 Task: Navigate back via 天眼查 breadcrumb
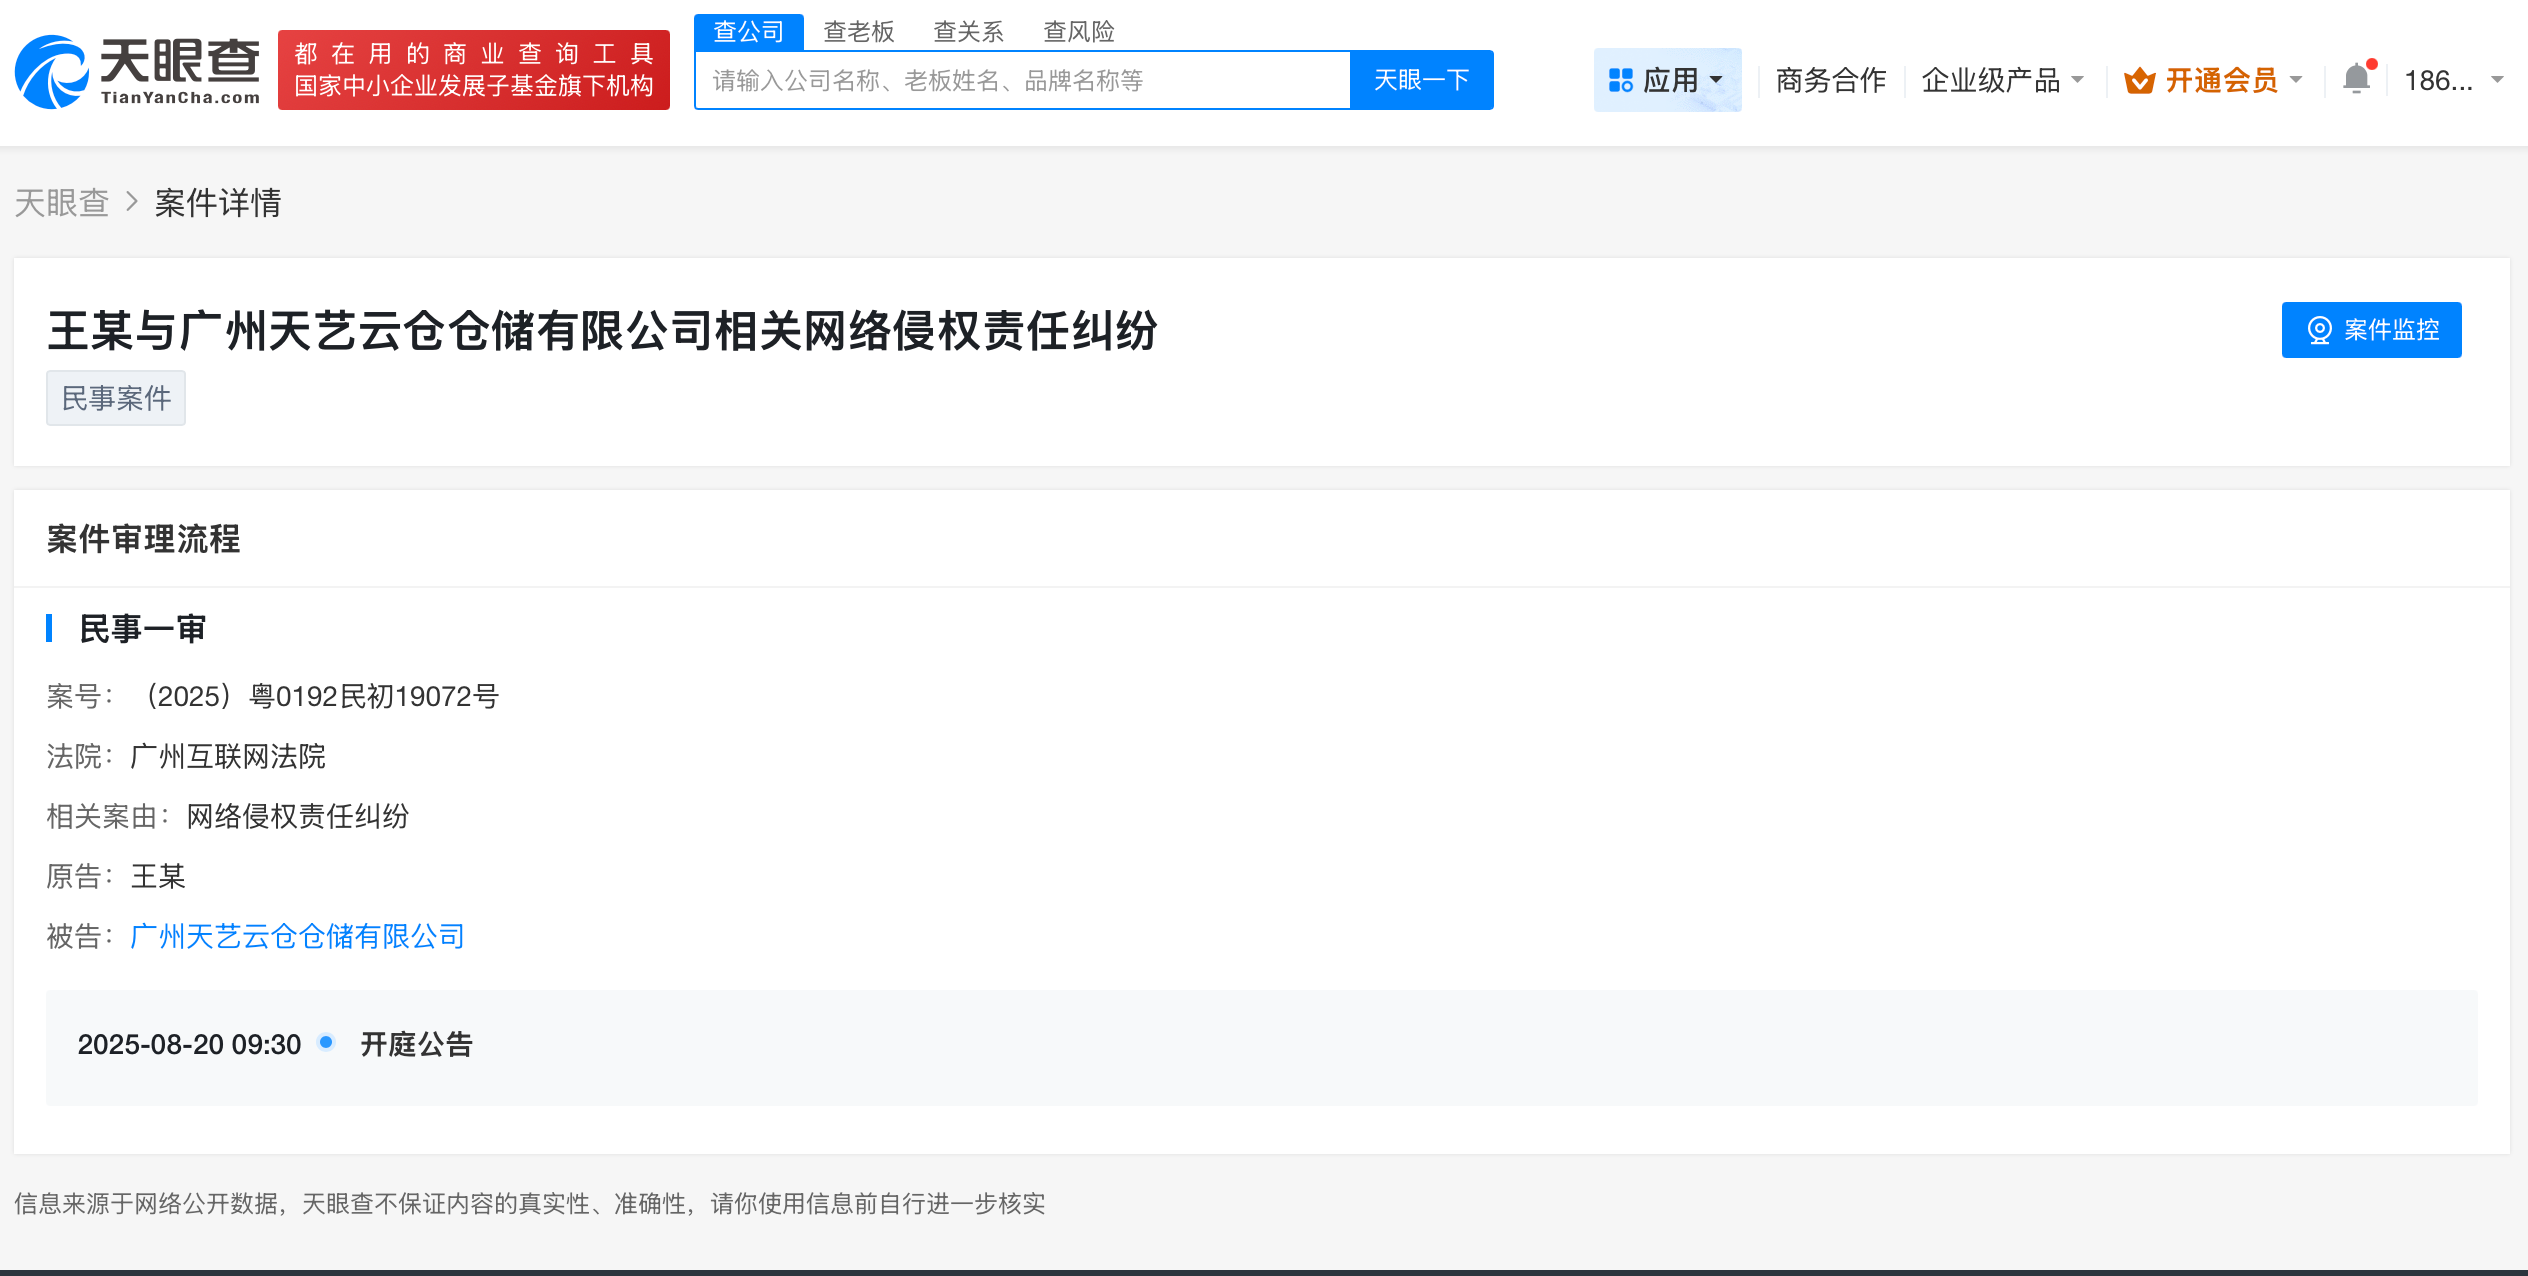click(x=61, y=203)
